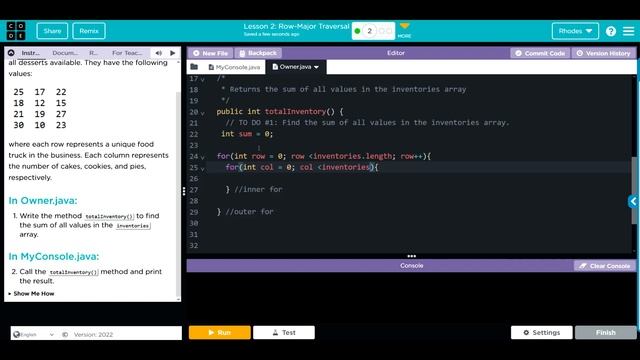Open the Backpack
The image size is (640, 360).
[258, 53]
